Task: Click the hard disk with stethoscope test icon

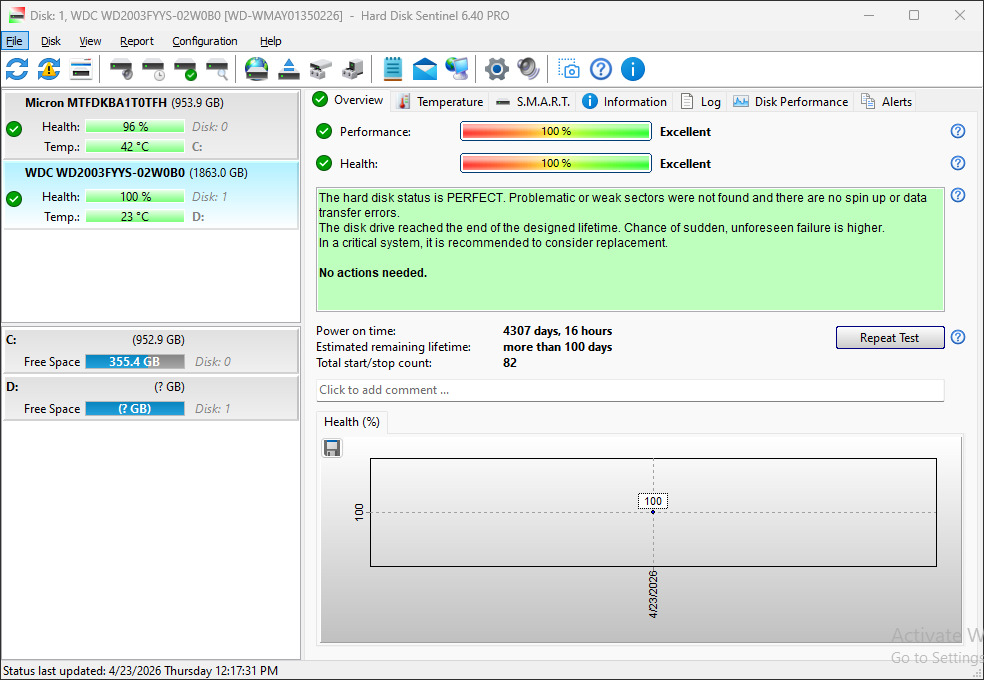Action: [x=121, y=69]
